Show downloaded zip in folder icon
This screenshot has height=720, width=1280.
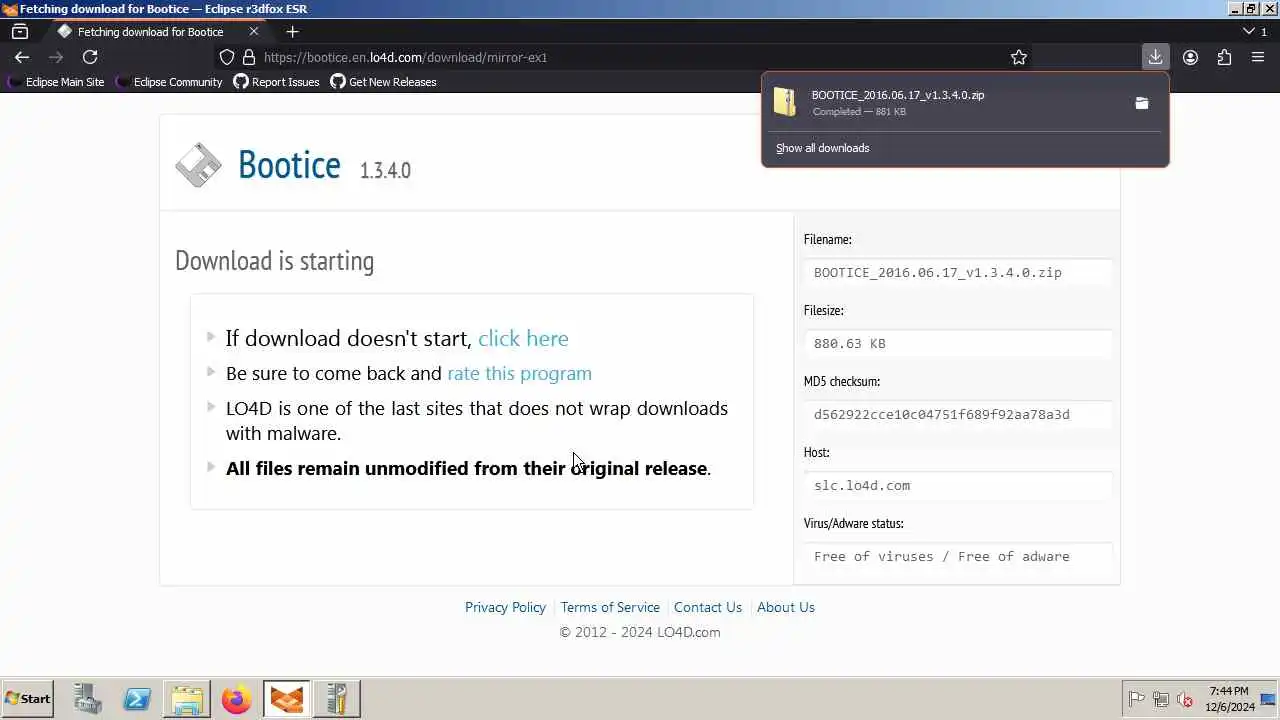pos(1142,103)
